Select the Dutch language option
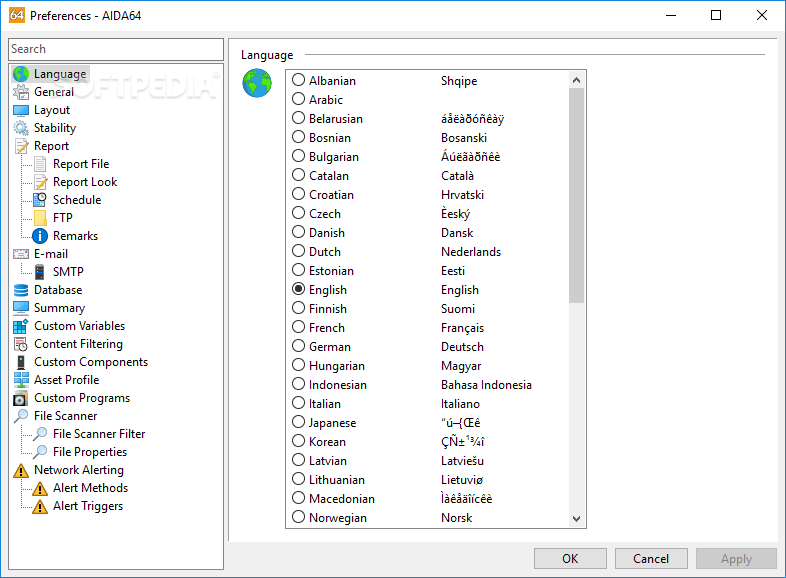 point(299,251)
